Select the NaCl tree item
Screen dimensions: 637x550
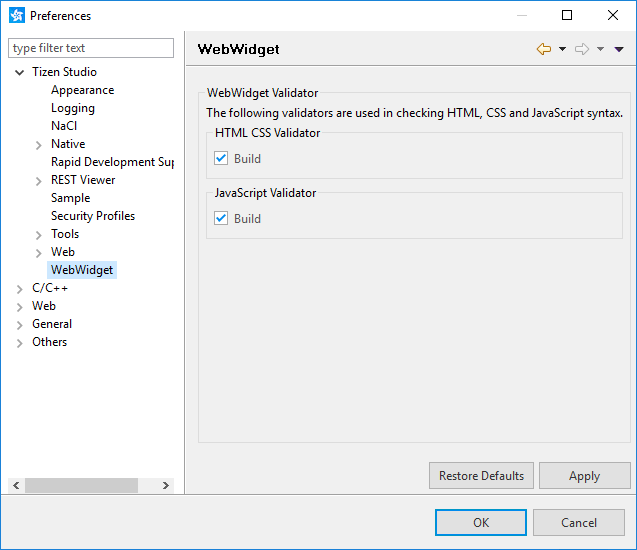click(64, 126)
